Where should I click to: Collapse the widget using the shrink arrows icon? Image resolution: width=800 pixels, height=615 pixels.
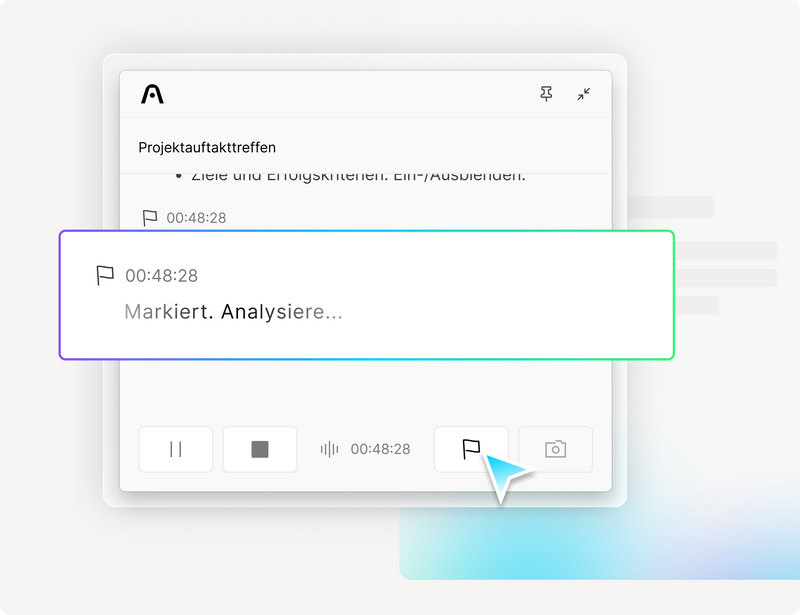coord(584,94)
